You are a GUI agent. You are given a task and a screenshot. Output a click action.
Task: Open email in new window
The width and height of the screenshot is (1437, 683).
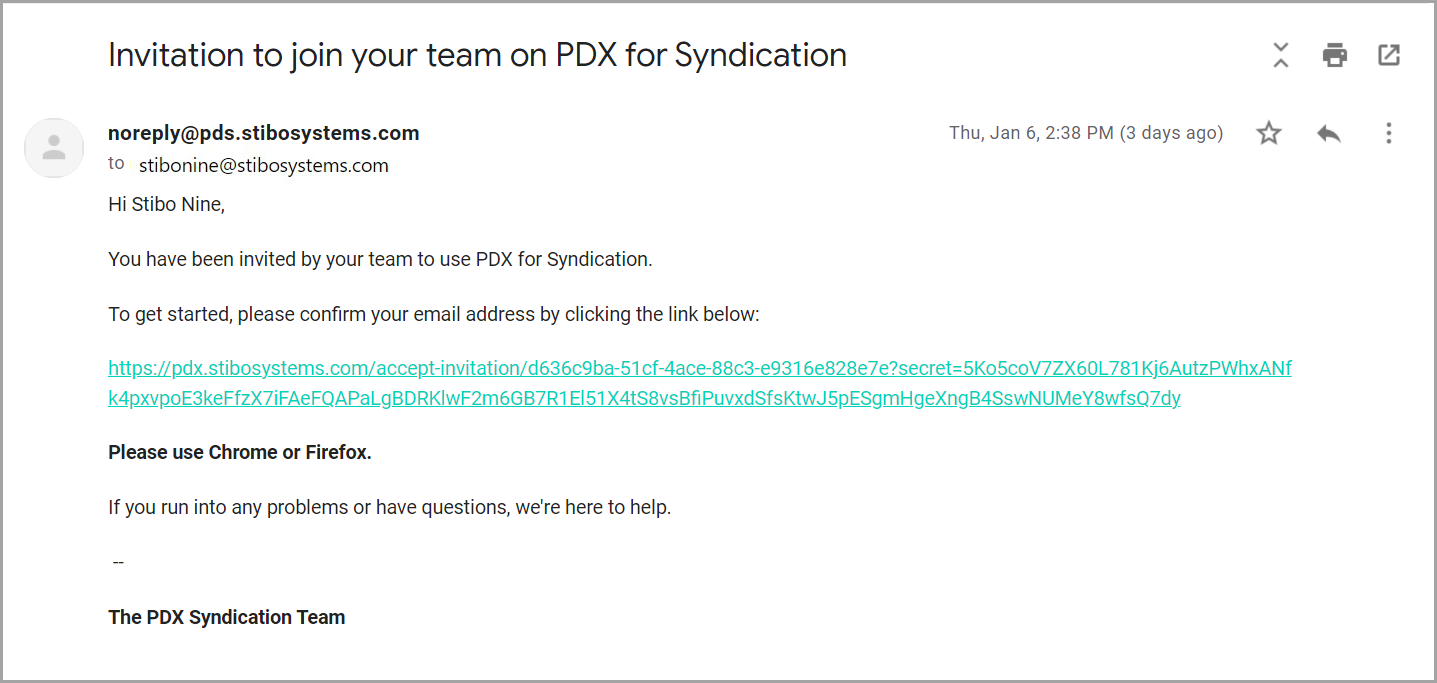click(1389, 55)
